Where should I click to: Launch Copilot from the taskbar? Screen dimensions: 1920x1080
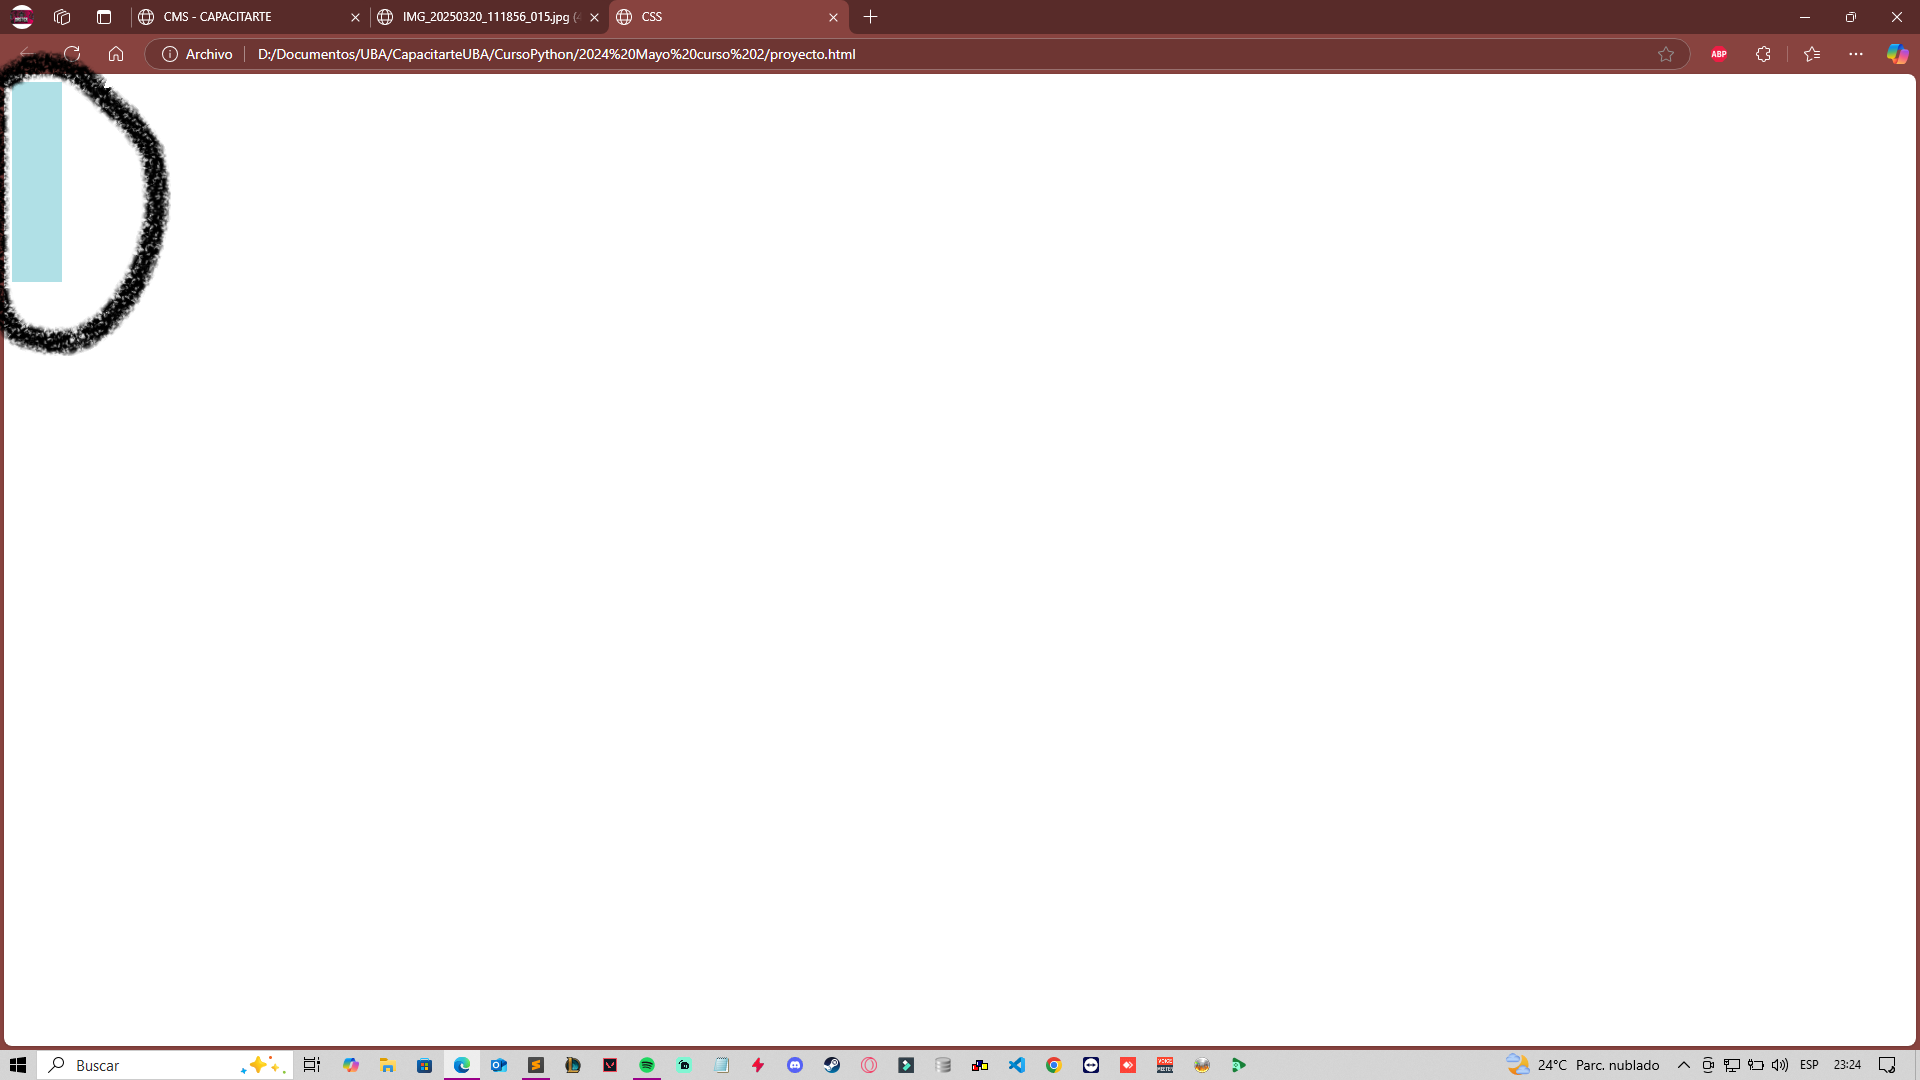click(351, 1065)
